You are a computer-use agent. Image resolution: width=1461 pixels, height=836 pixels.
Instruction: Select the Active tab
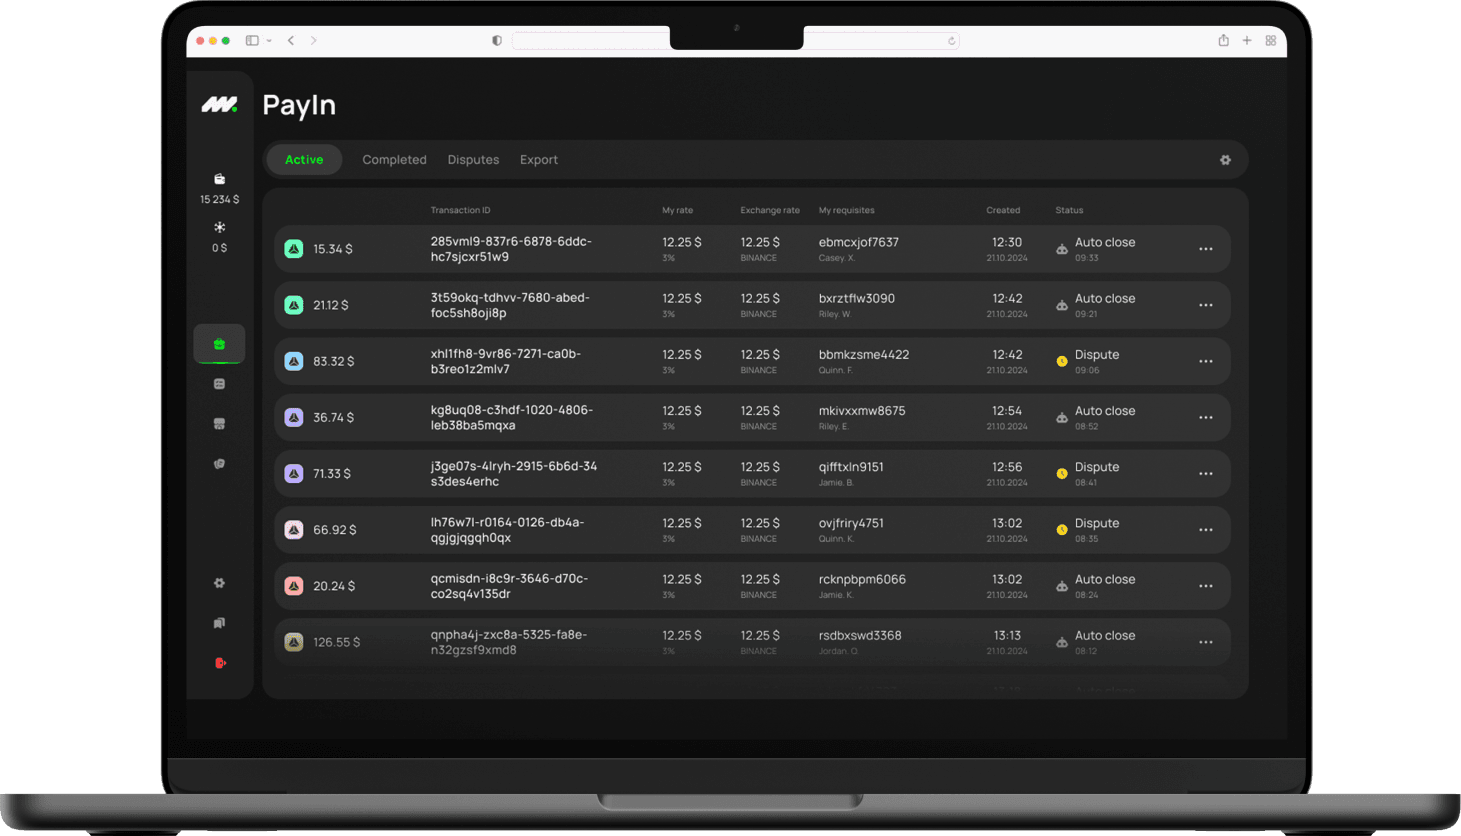[304, 160]
